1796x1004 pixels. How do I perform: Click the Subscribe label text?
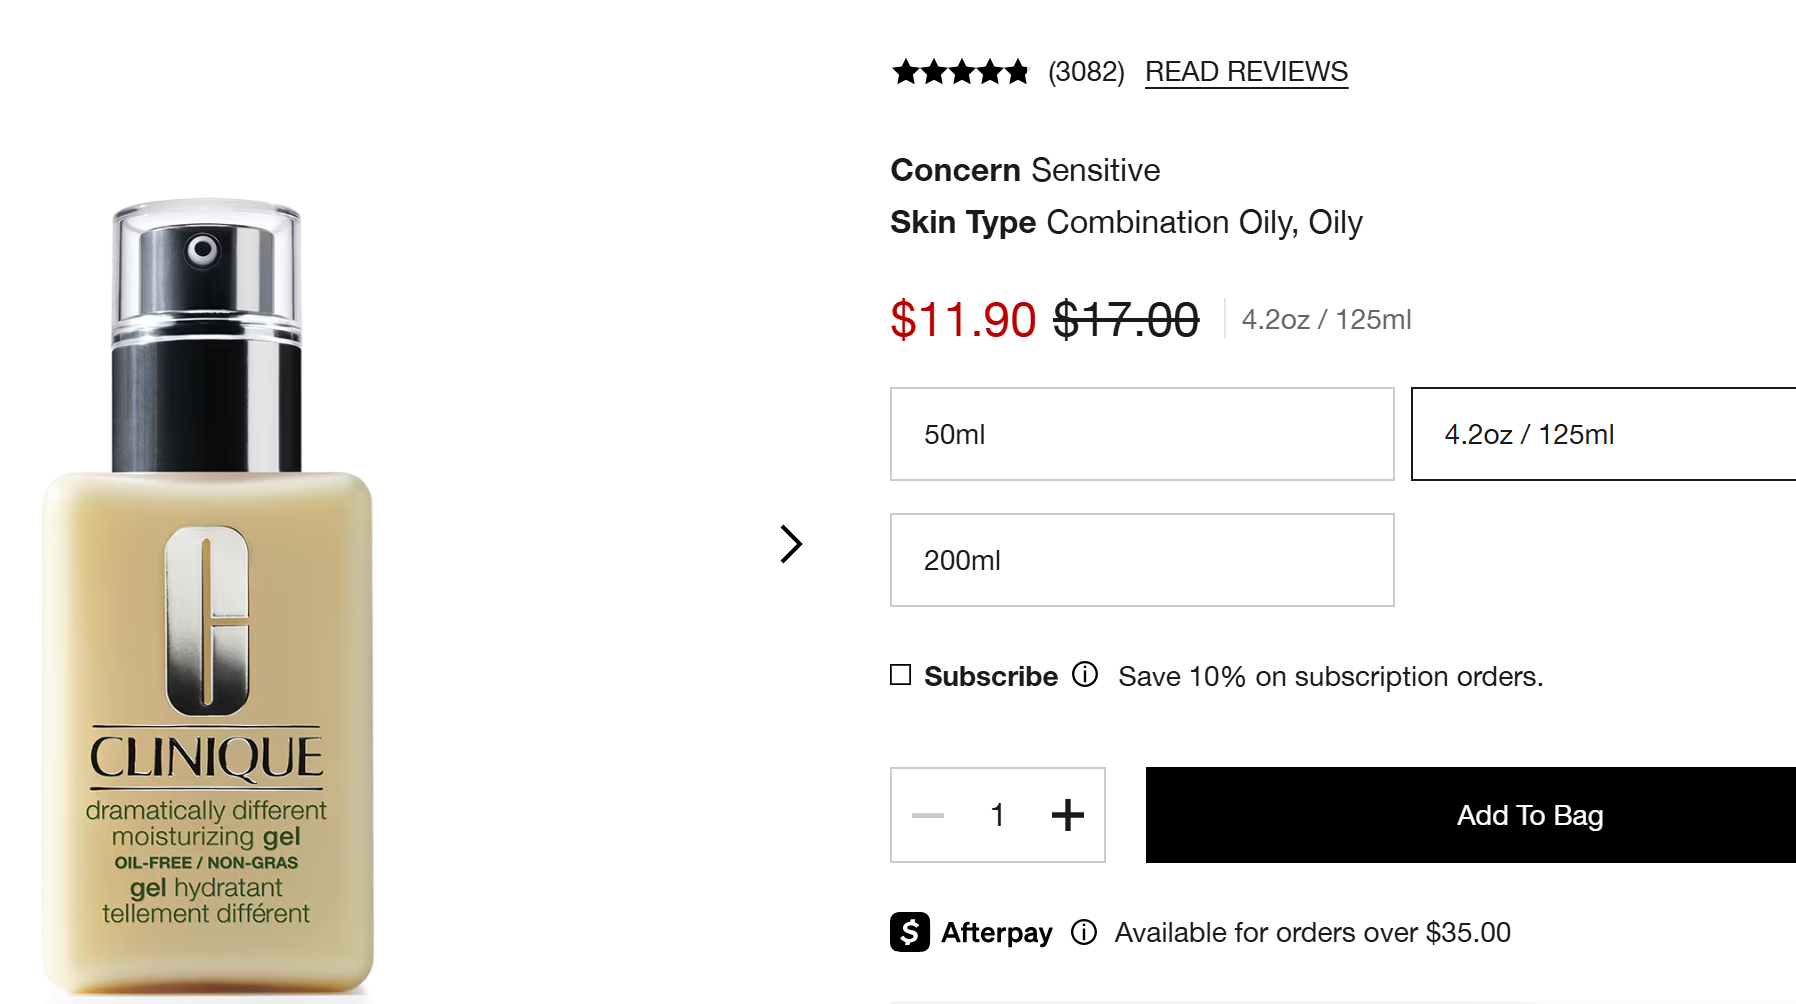click(x=990, y=677)
